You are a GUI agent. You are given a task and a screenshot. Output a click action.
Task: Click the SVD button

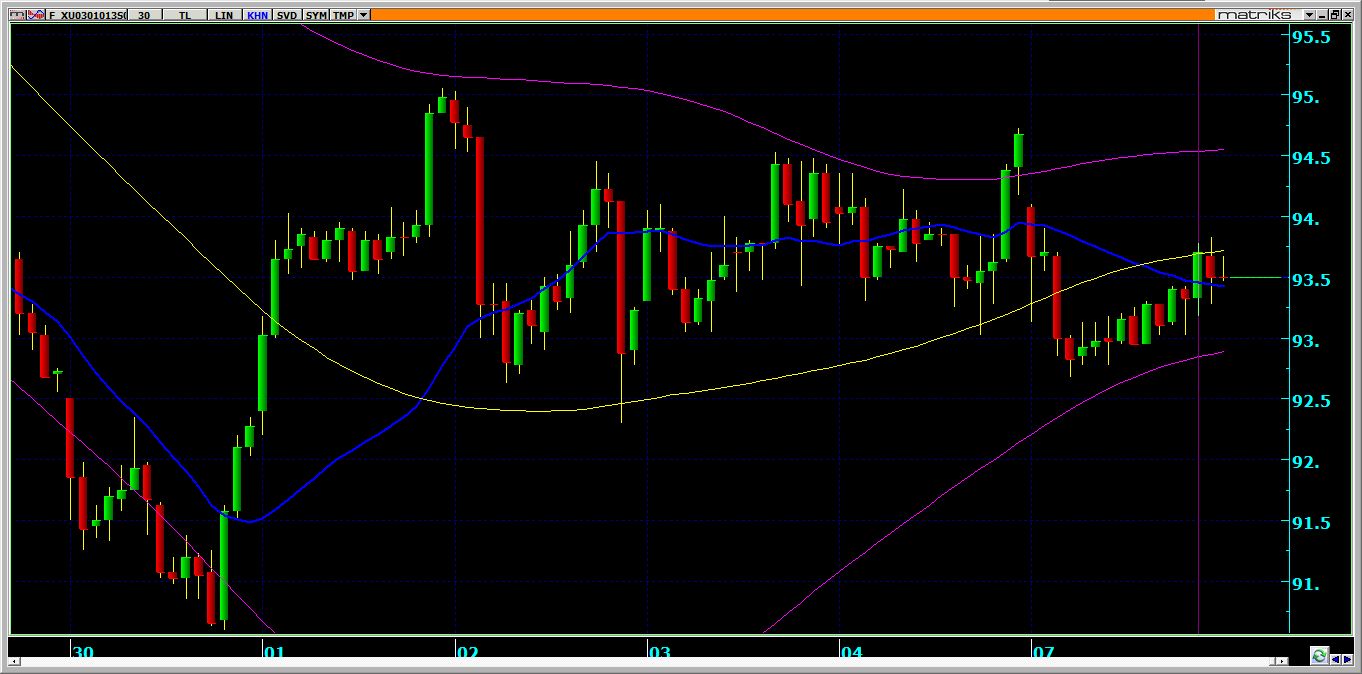pos(287,15)
